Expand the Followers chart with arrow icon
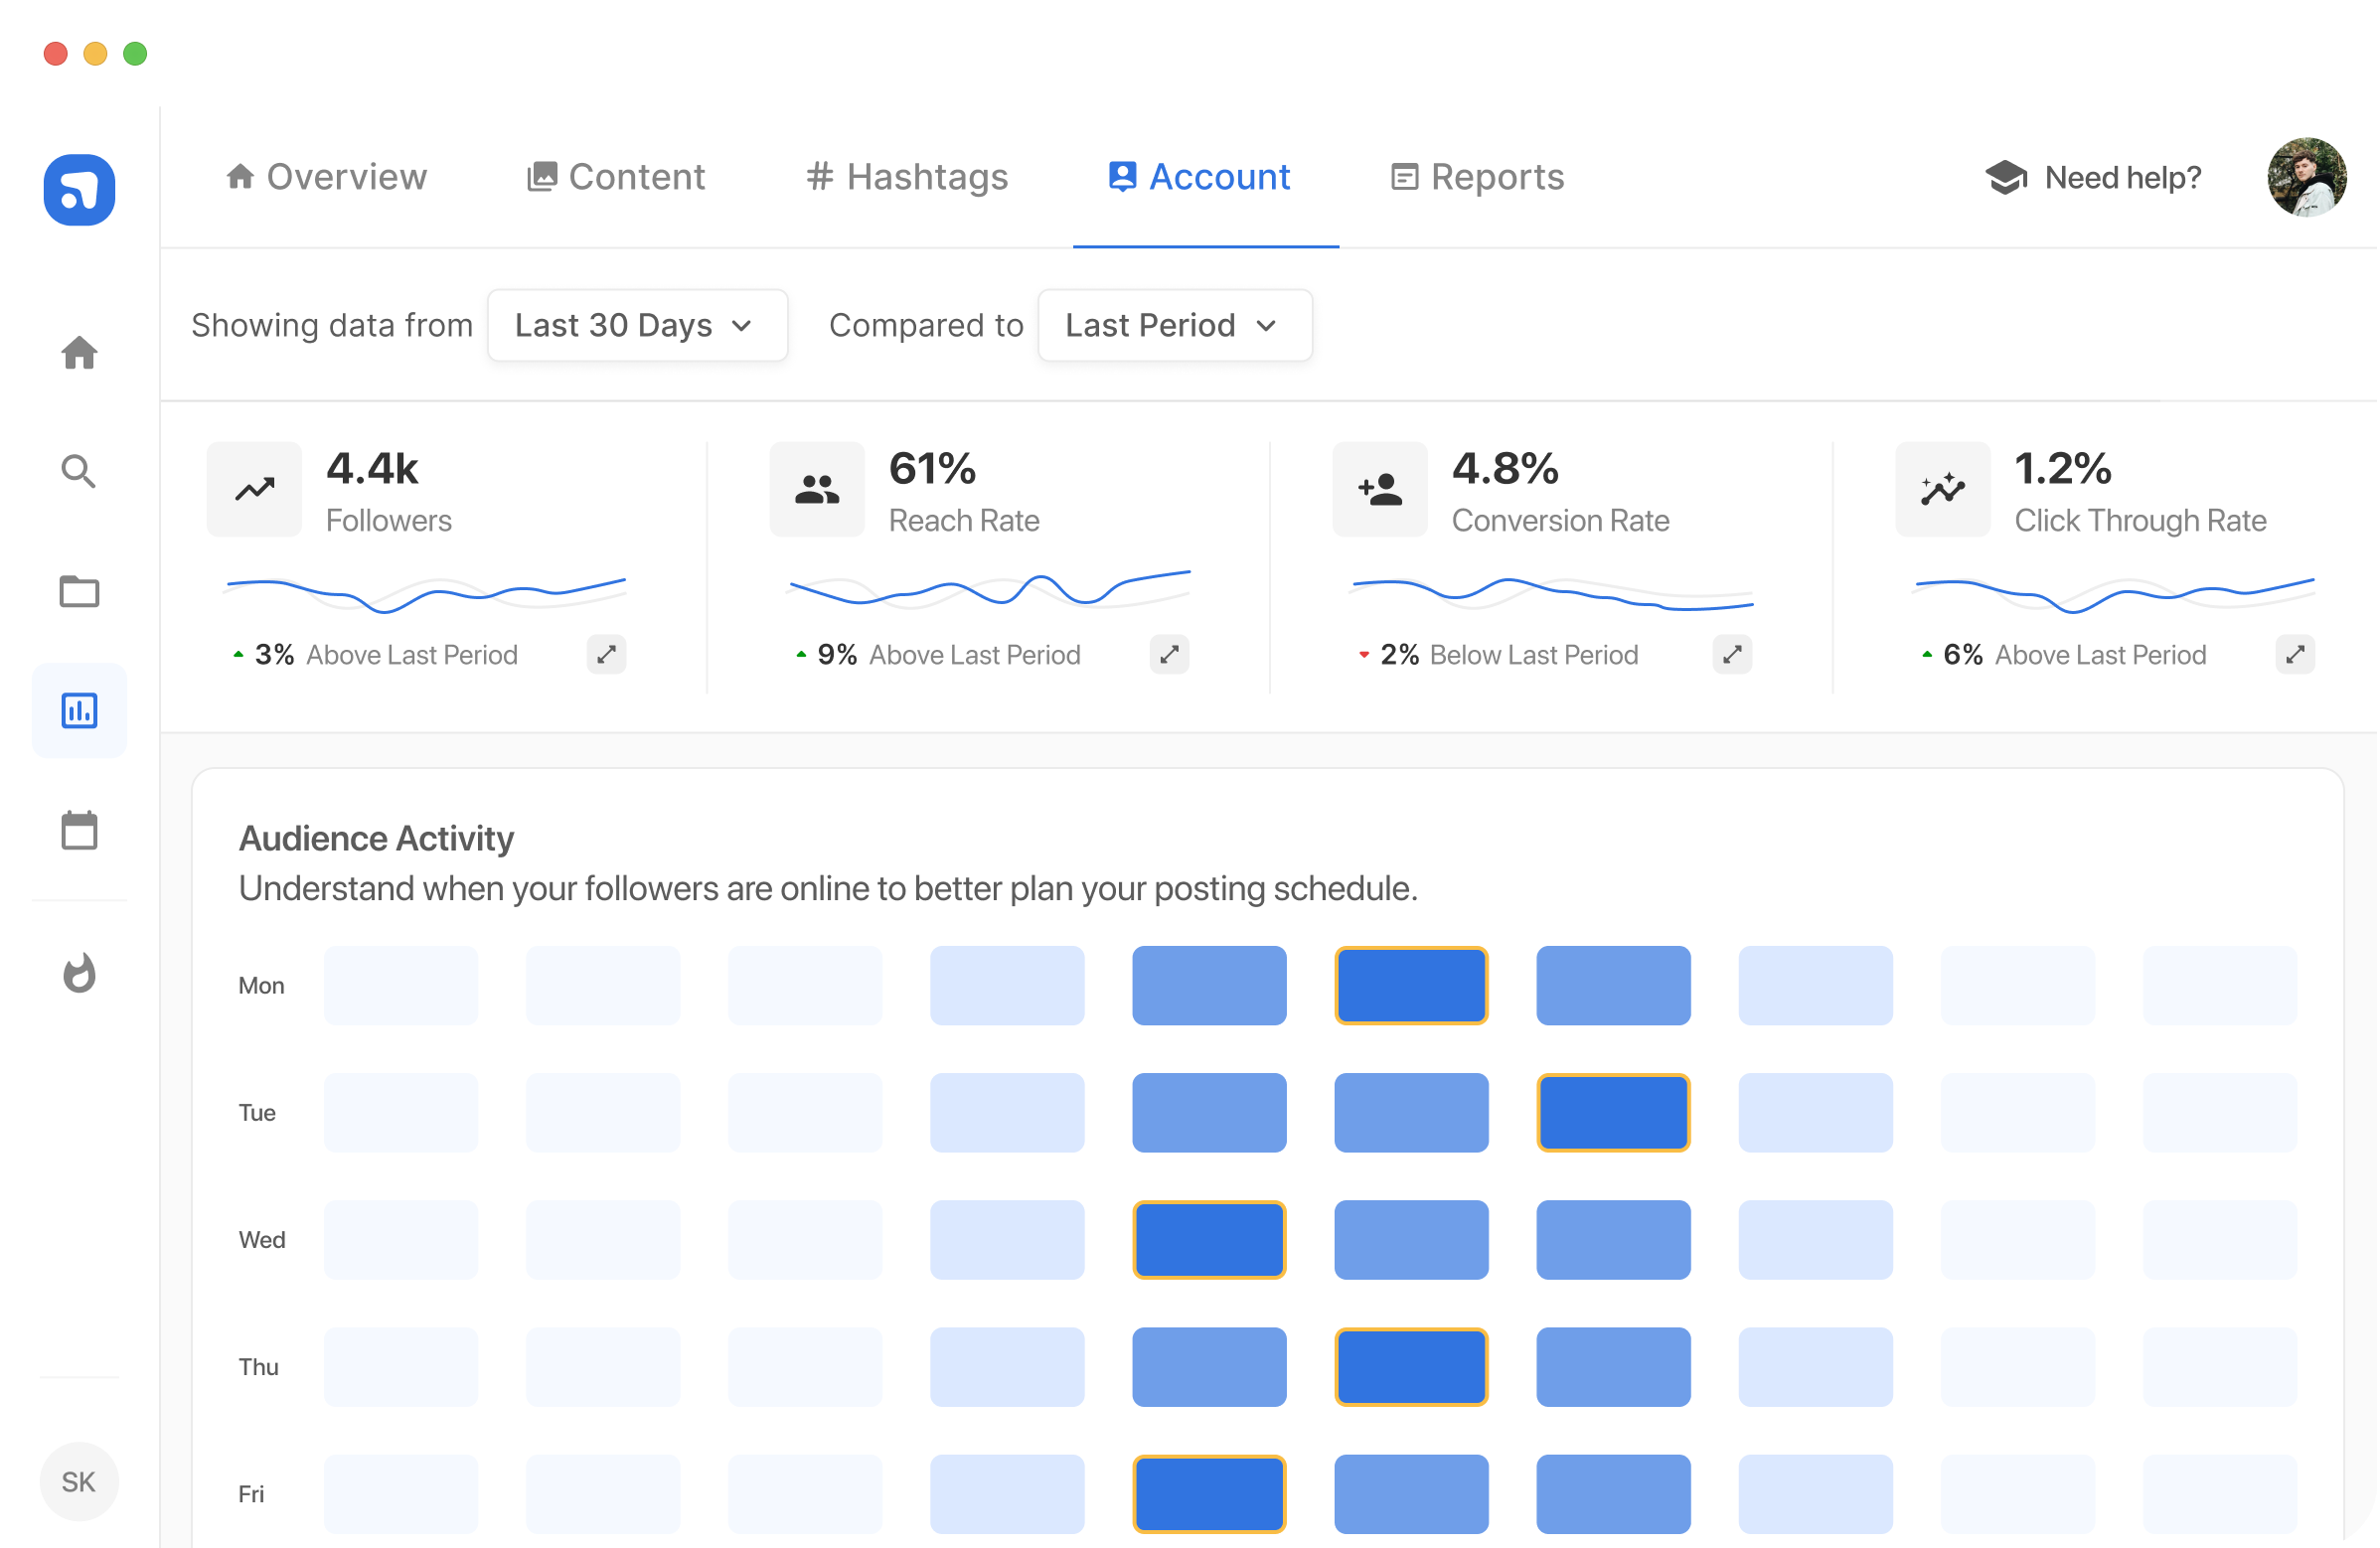This screenshot has width=2380, height=1548. 606,654
